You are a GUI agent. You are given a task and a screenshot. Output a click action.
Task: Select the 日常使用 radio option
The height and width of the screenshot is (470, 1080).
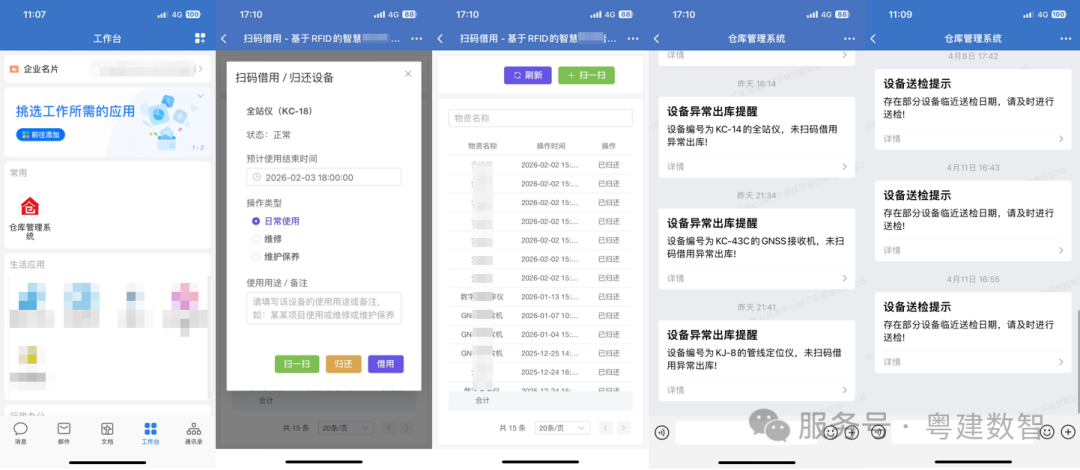[276, 221]
